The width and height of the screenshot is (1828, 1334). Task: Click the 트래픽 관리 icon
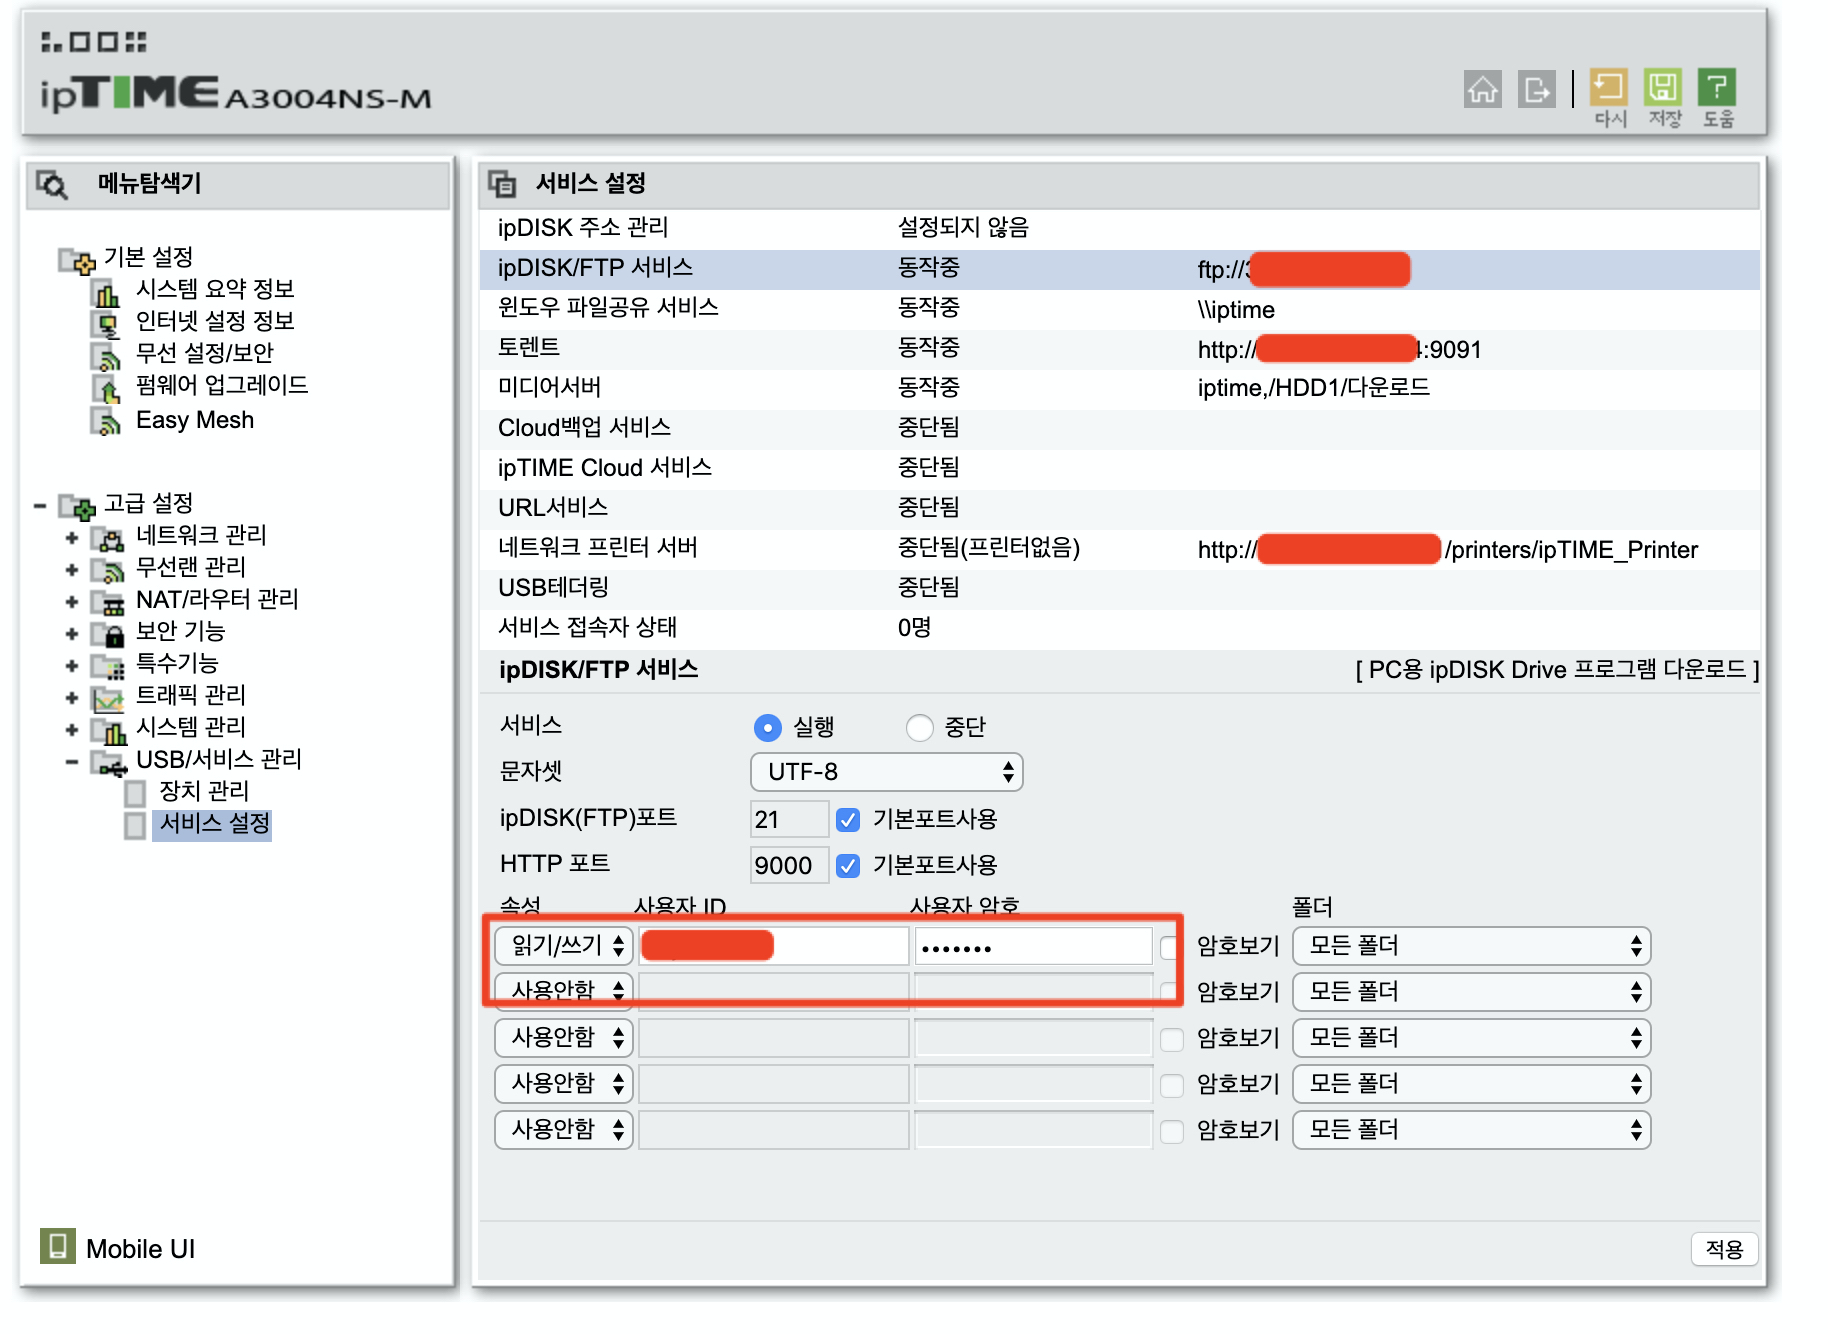108,698
